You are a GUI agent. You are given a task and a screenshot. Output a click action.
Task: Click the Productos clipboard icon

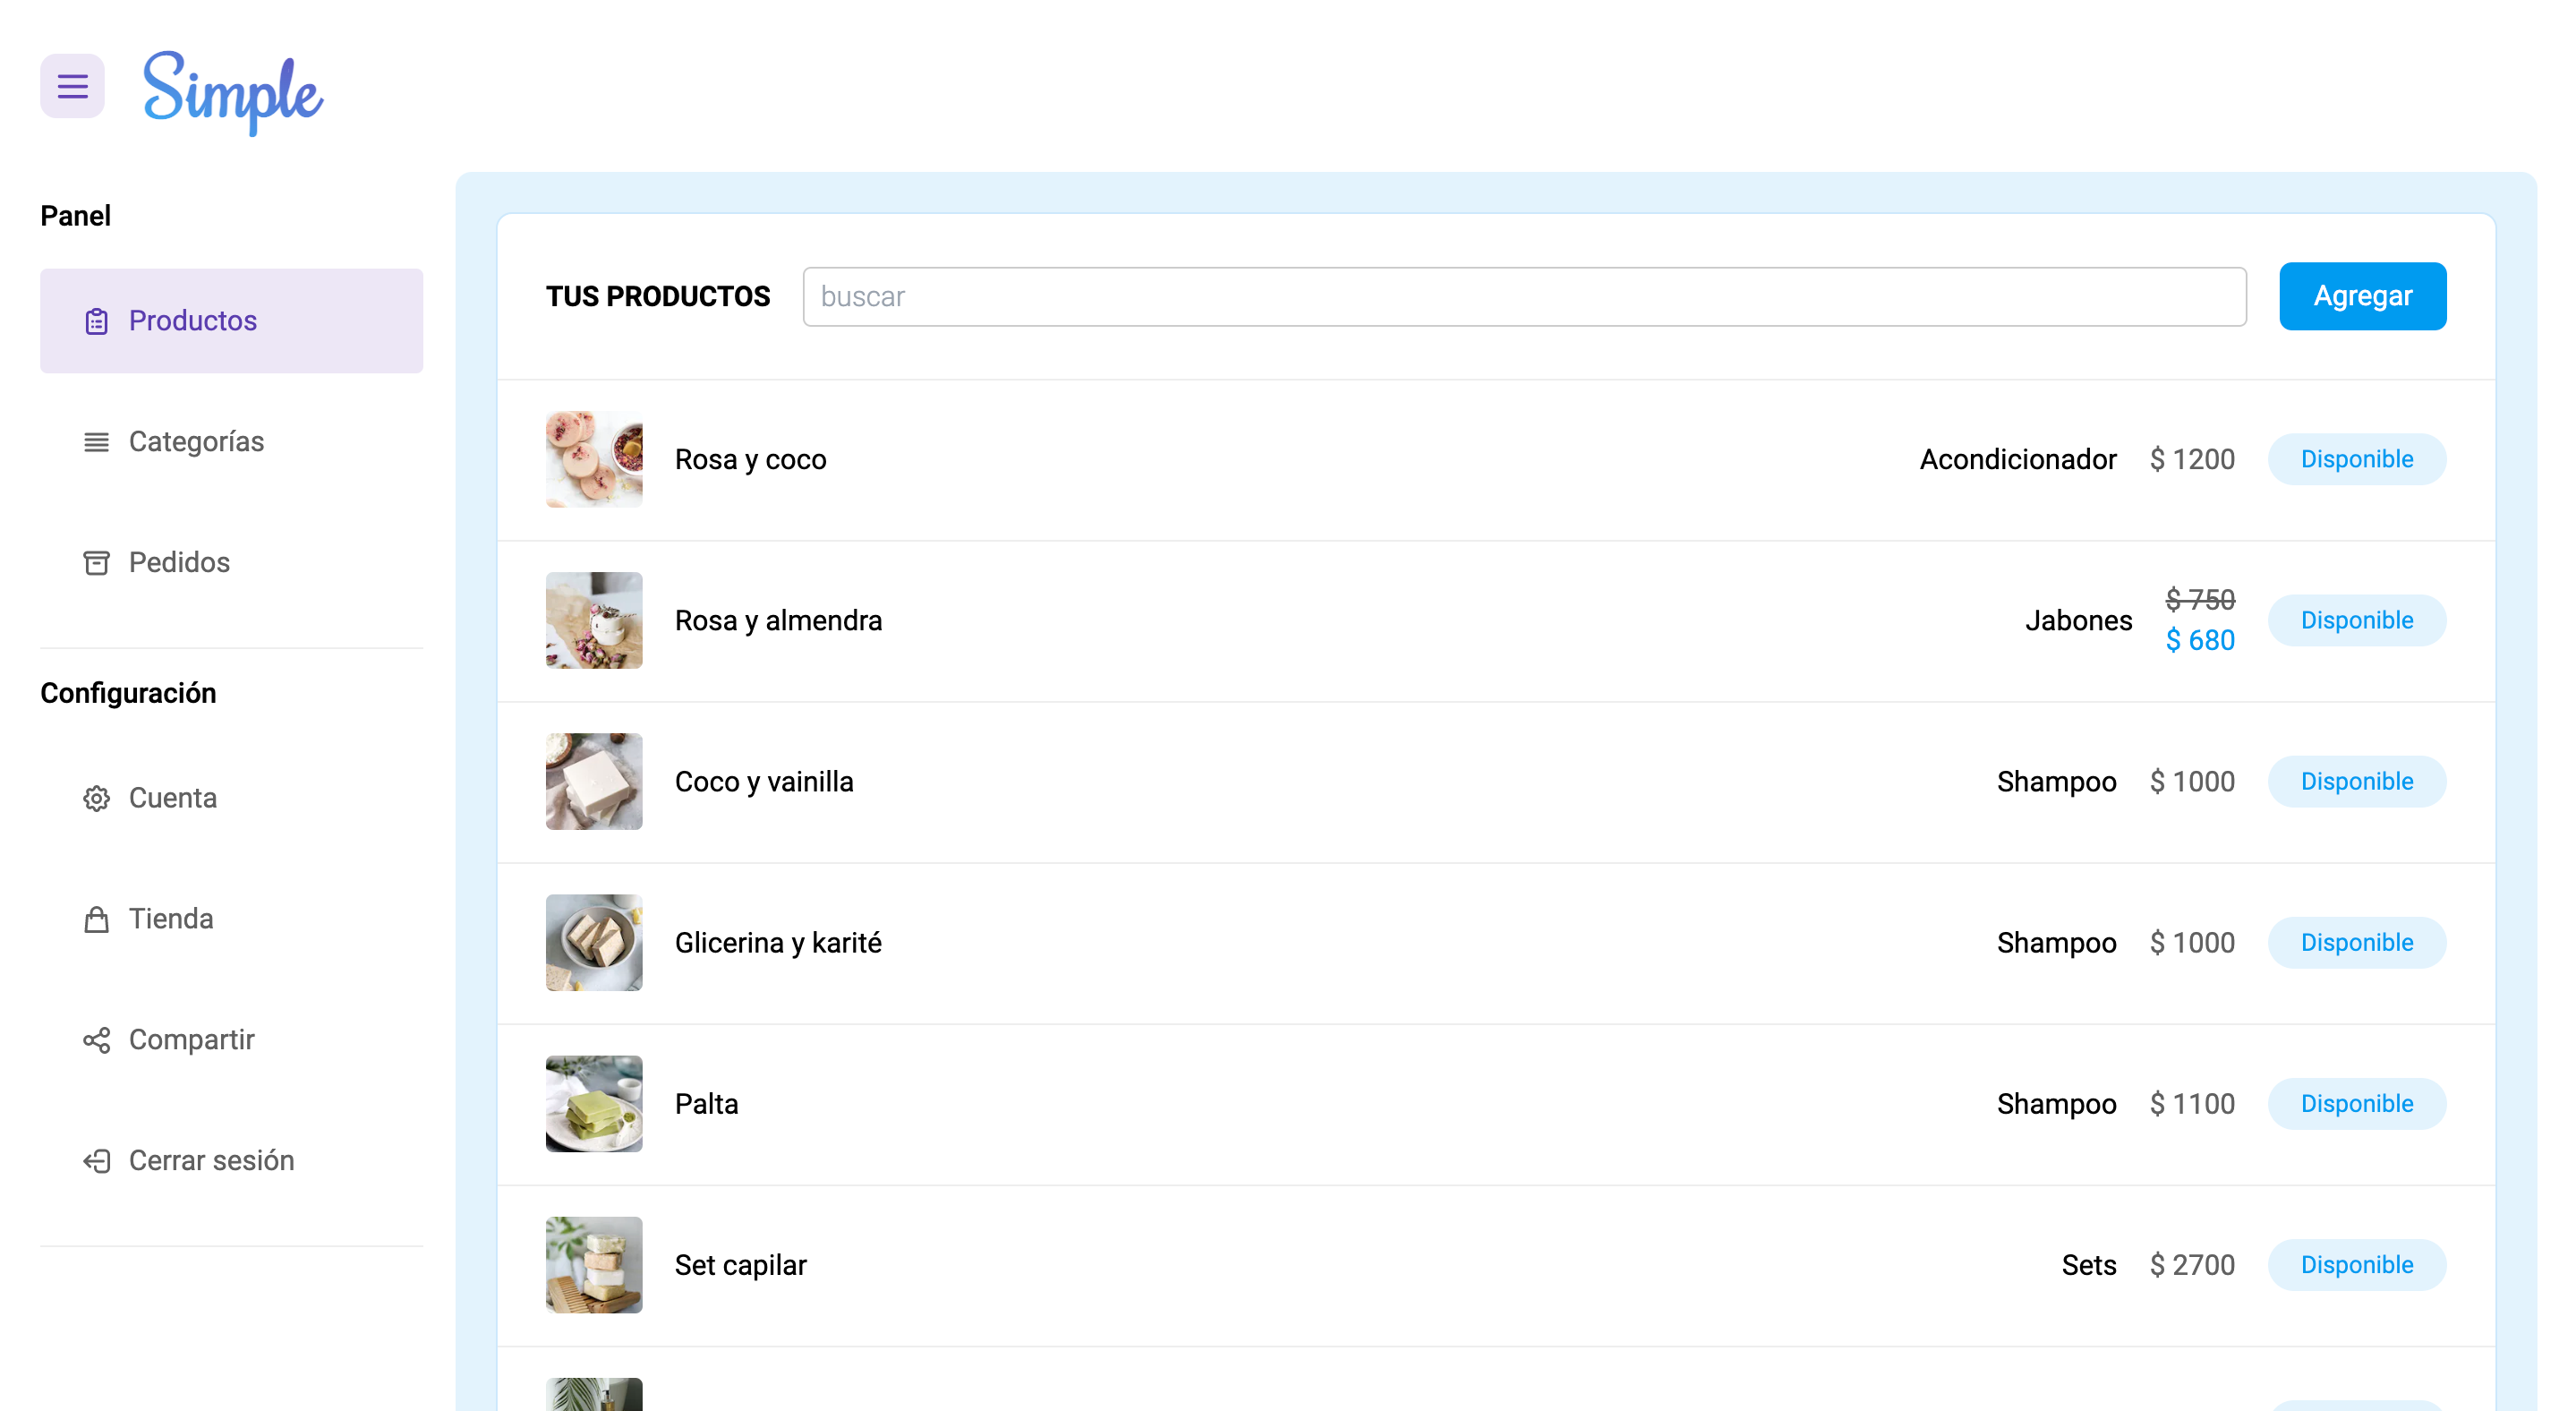[x=96, y=321]
